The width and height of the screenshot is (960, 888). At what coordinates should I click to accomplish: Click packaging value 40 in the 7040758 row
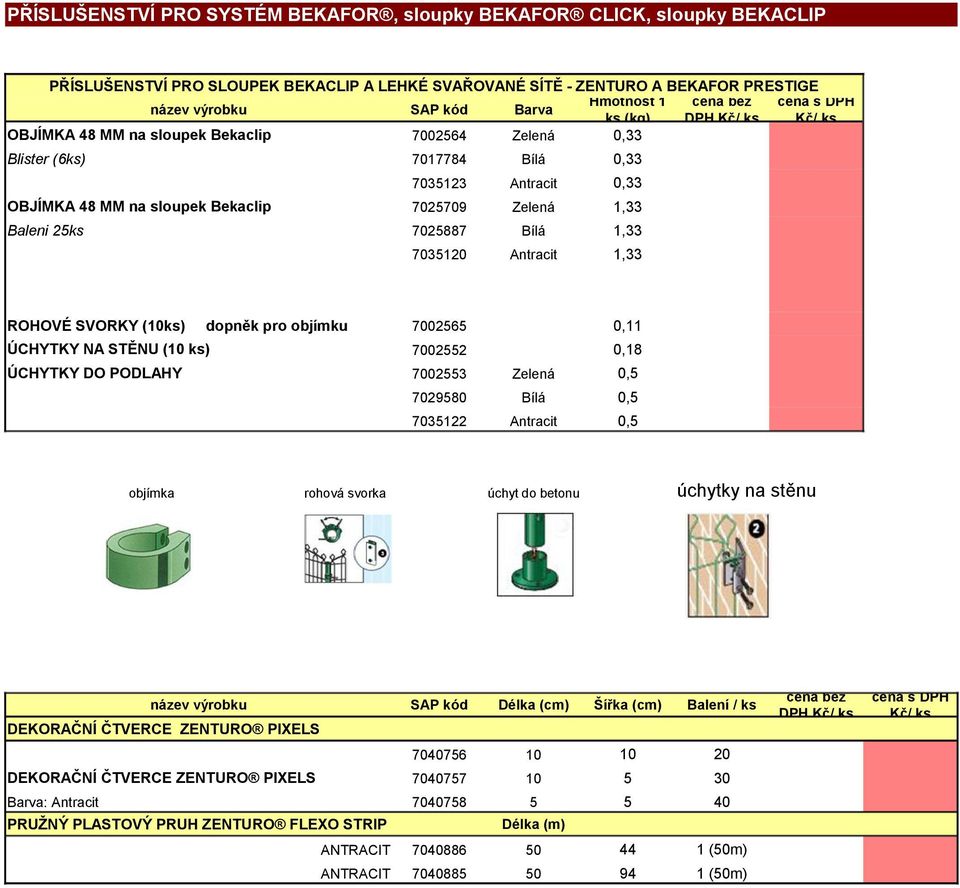[722, 802]
